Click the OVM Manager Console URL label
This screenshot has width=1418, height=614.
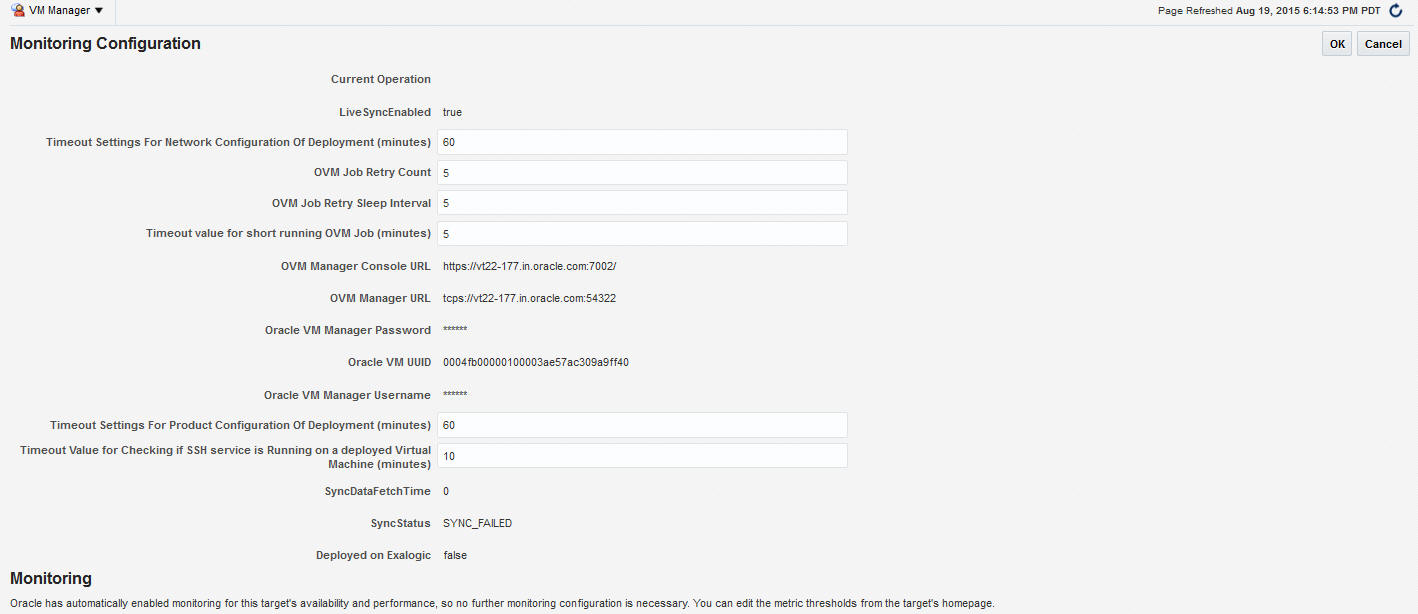click(x=356, y=267)
